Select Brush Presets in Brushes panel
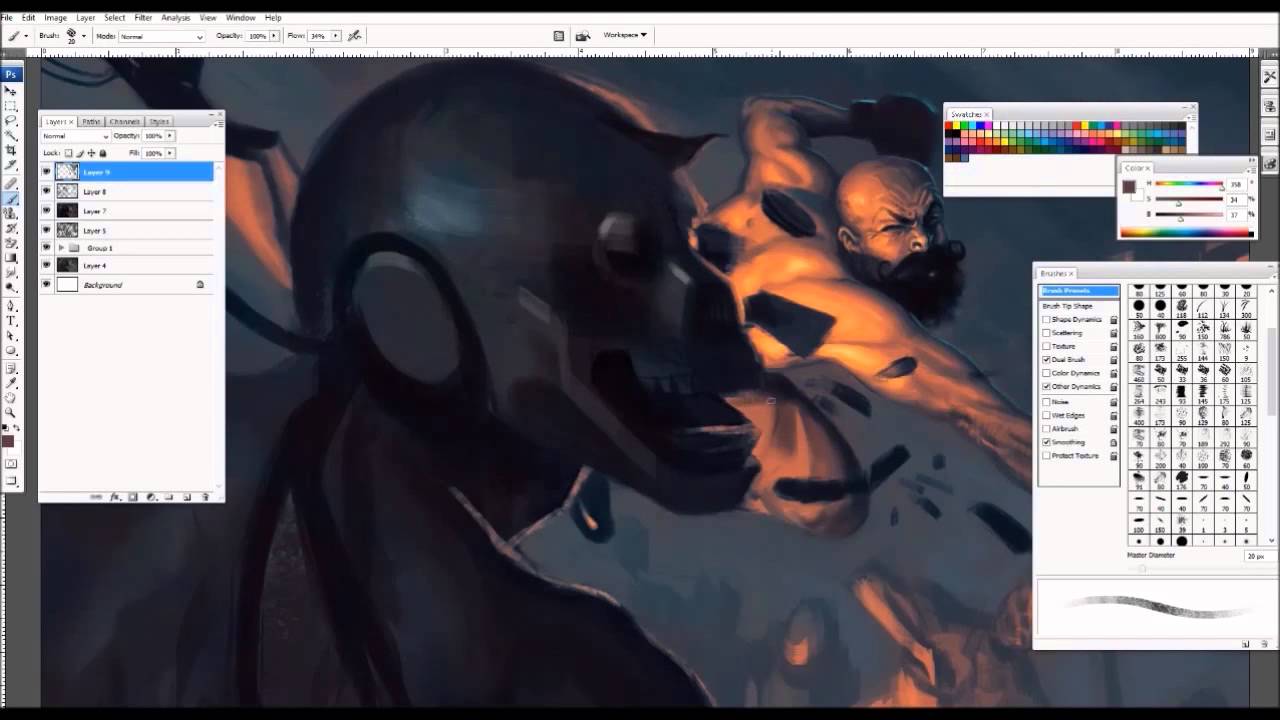This screenshot has height=720, width=1280. 1079,291
